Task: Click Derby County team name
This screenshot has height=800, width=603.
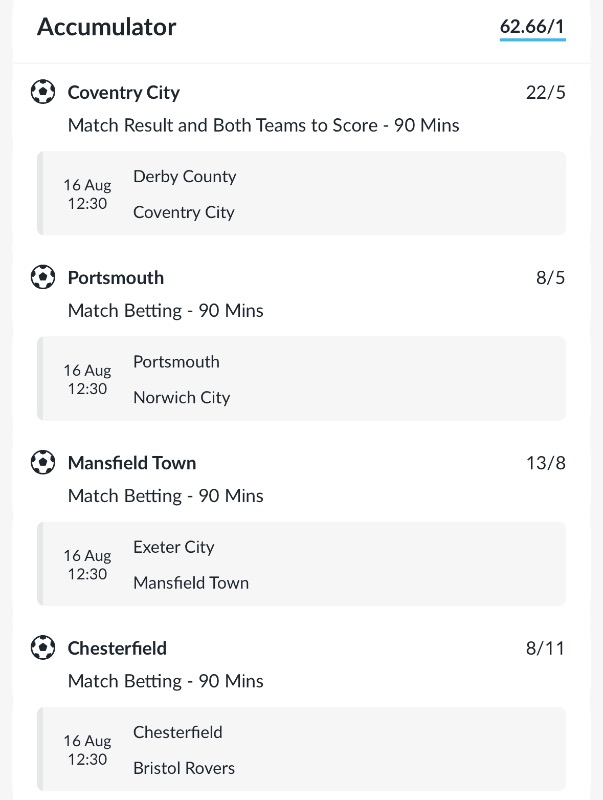Action: point(184,176)
